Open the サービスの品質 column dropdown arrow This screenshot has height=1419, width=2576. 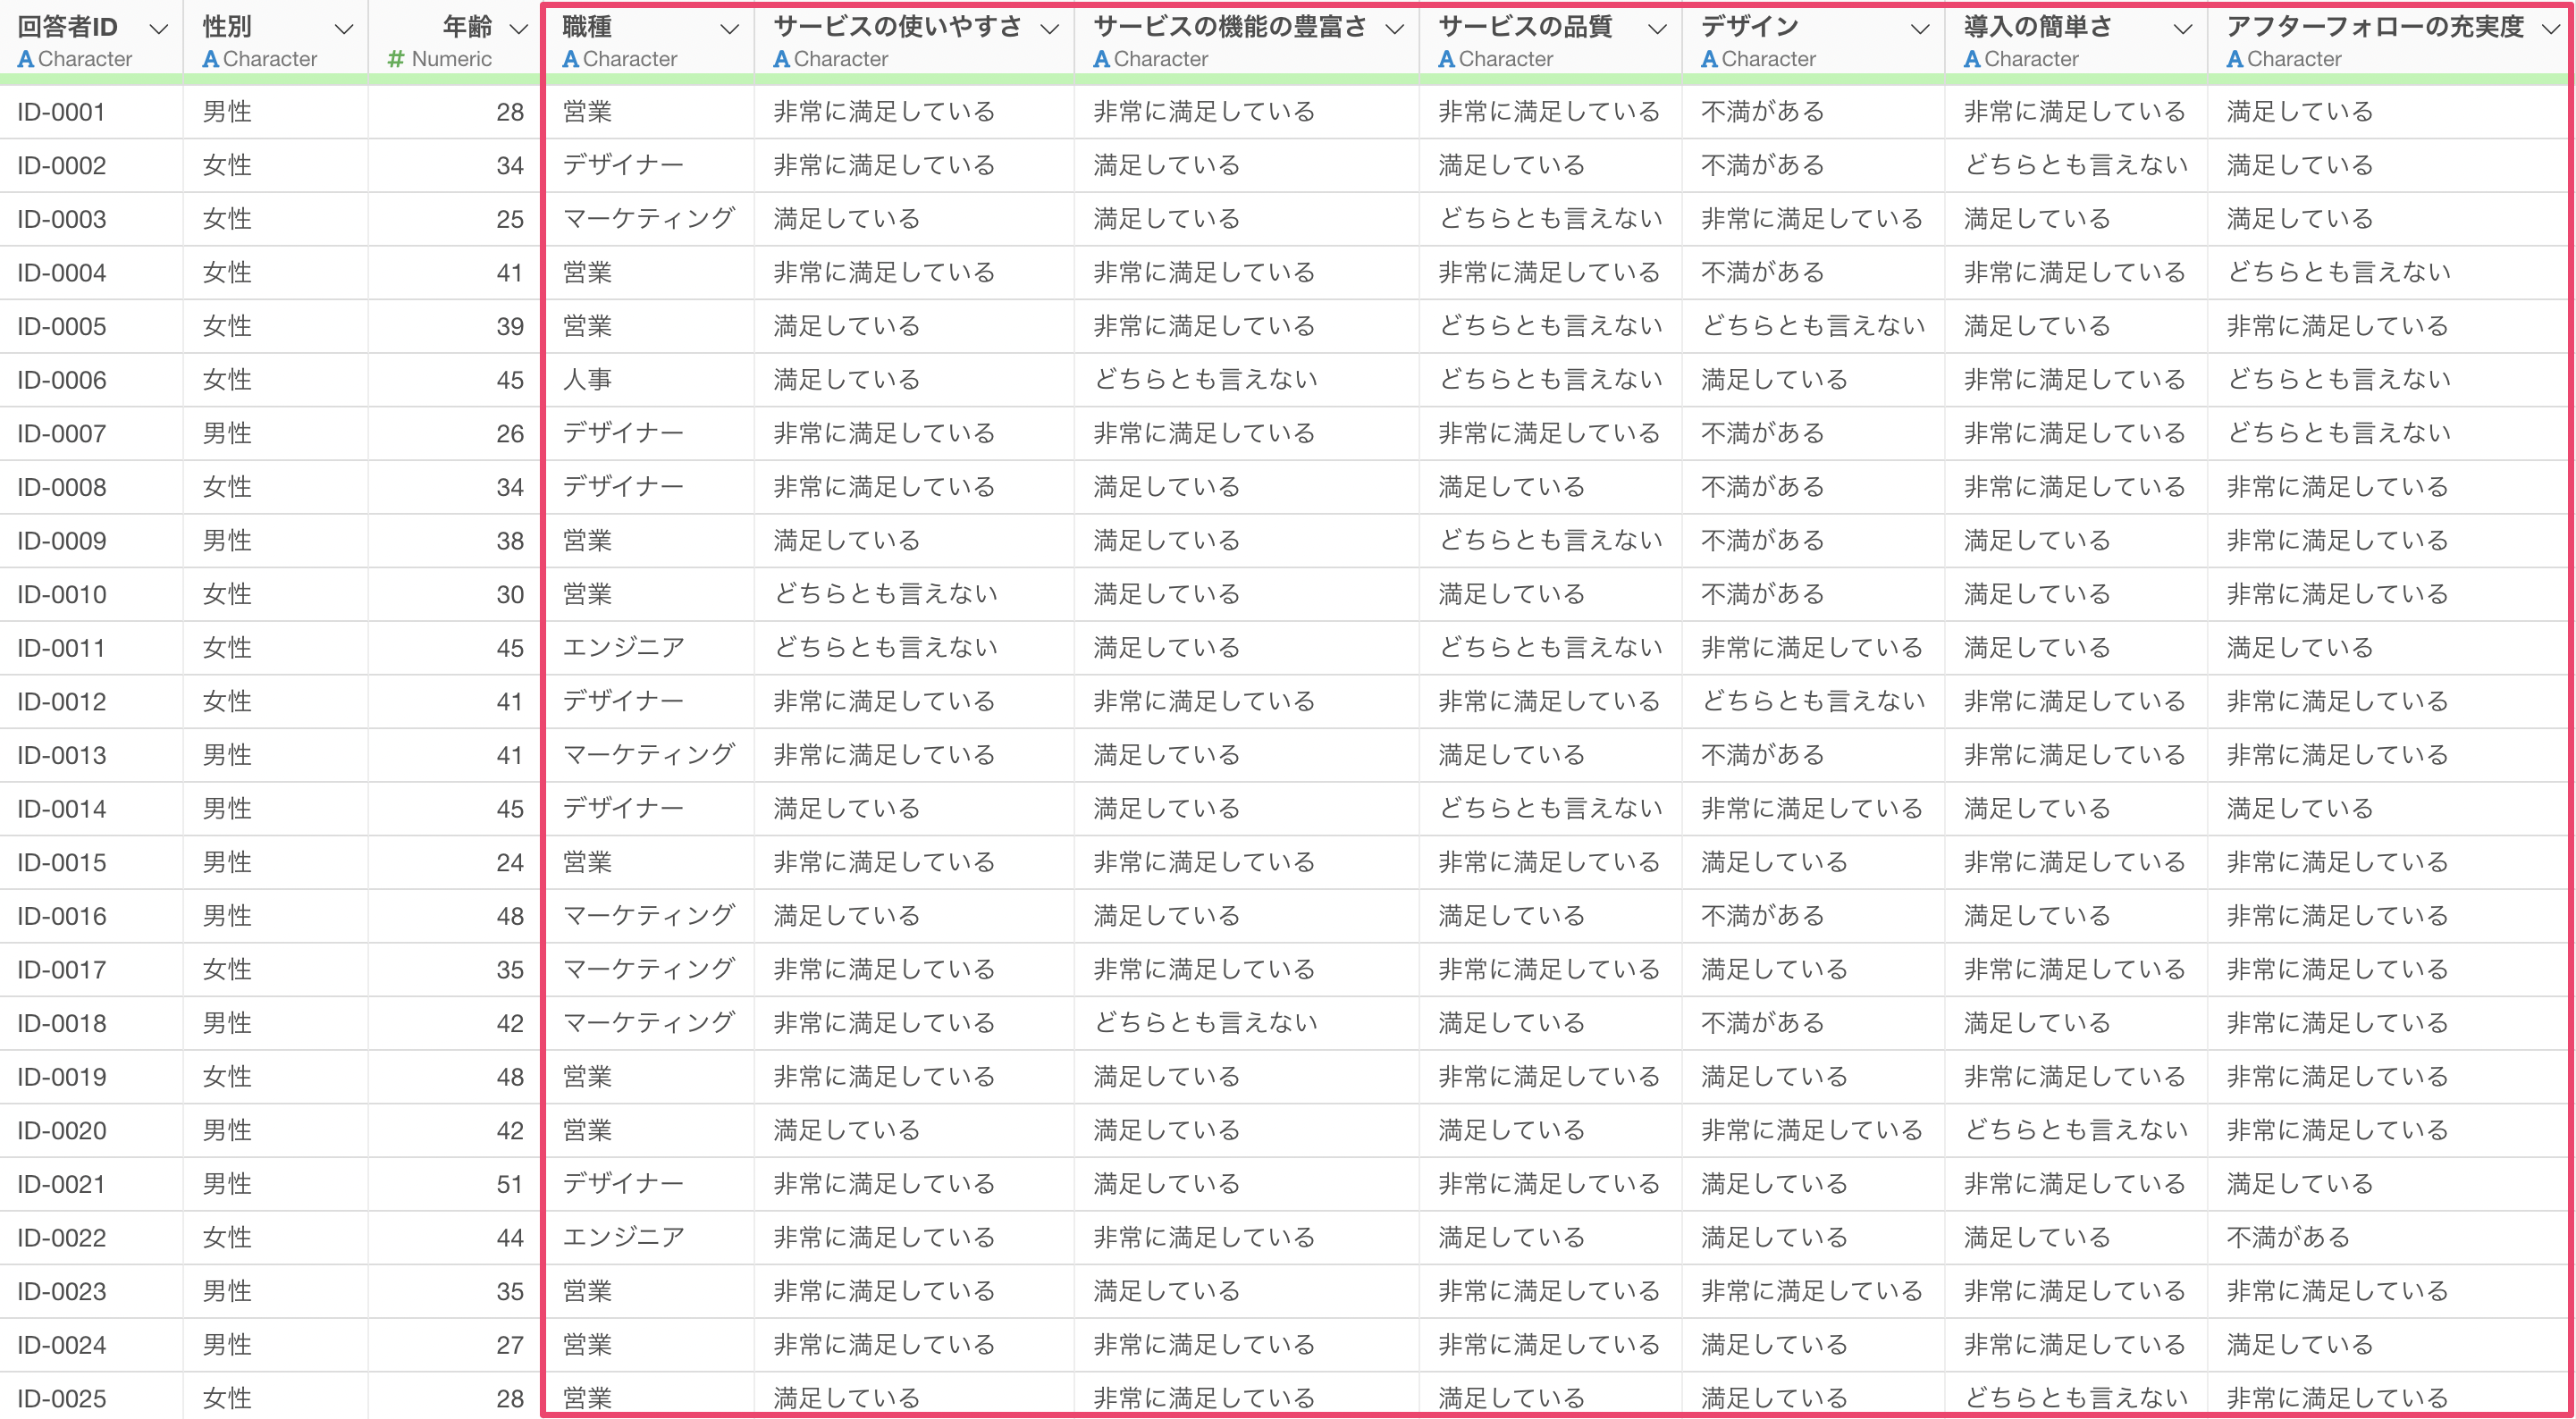tap(1657, 29)
